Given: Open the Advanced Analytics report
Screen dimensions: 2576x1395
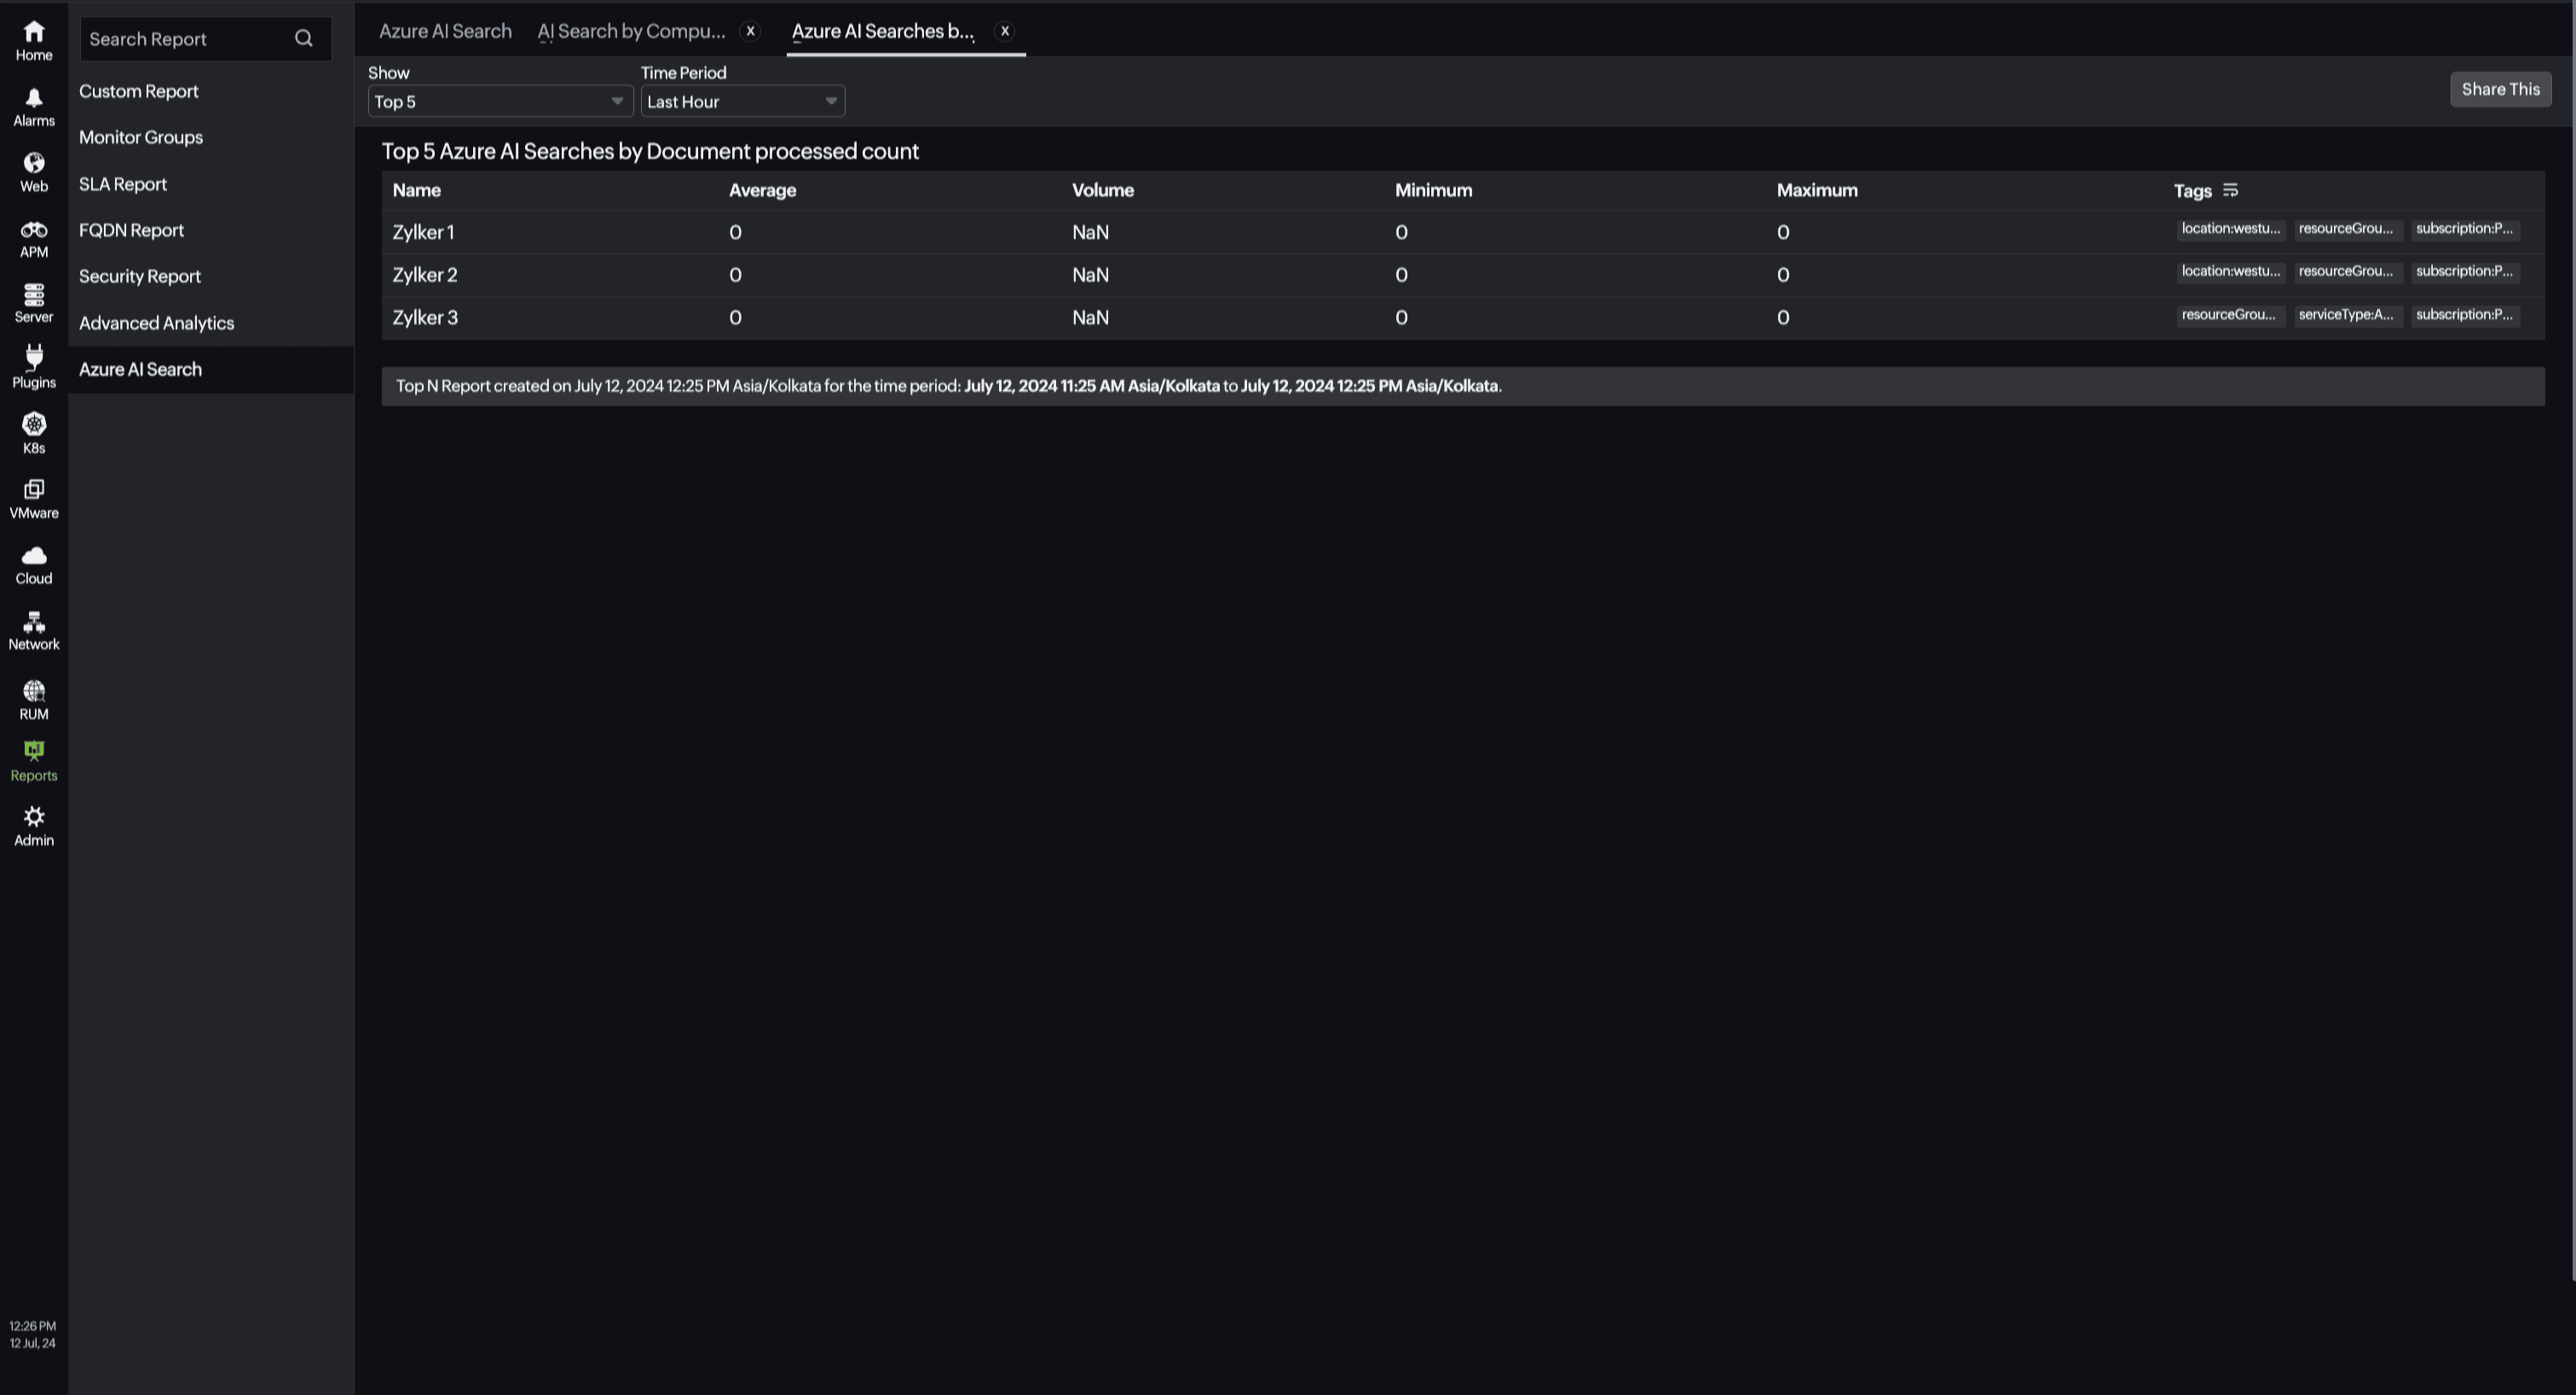Looking at the screenshot, I should pos(155,322).
